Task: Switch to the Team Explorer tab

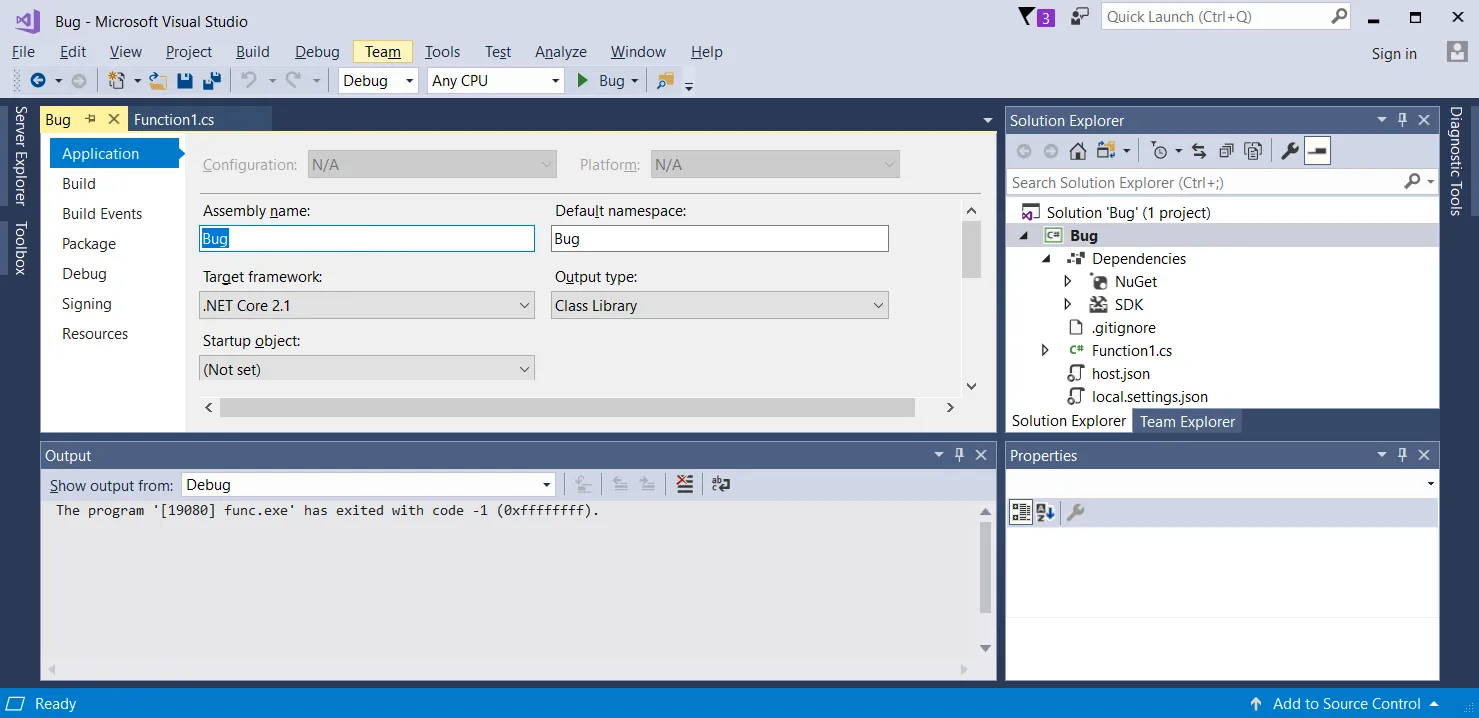Action: (x=1187, y=421)
